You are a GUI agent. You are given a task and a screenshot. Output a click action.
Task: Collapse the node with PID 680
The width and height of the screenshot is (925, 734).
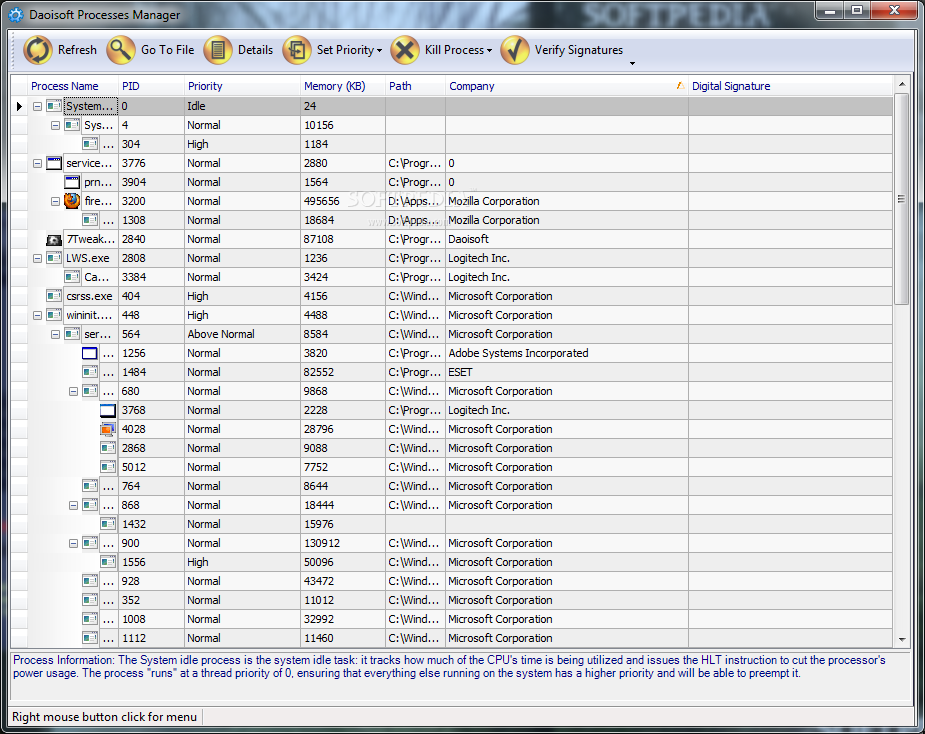coord(73,391)
